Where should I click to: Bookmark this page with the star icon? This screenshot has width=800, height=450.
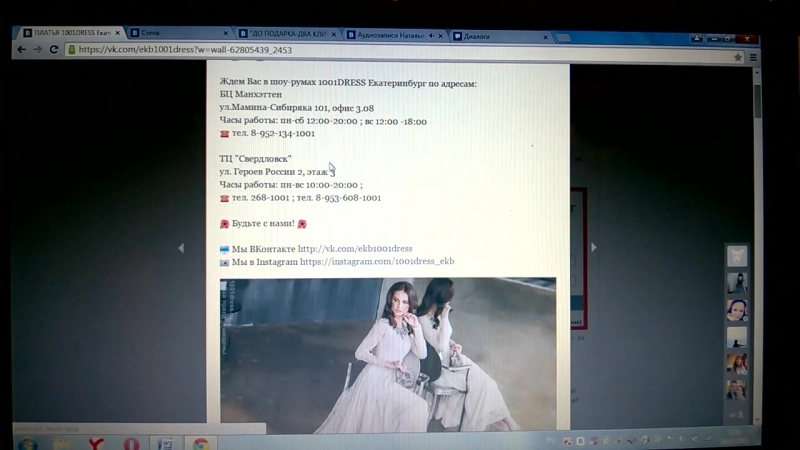pos(738,57)
